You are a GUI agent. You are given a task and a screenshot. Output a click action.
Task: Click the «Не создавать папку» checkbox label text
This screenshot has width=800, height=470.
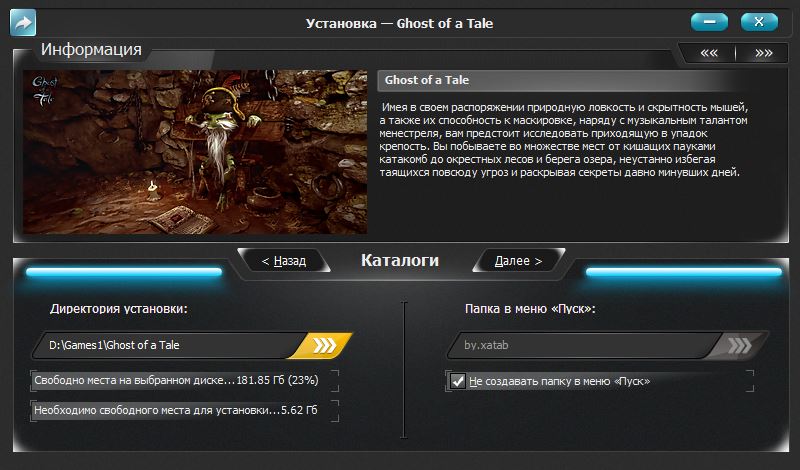pyautogui.click(x=559, y=381)
